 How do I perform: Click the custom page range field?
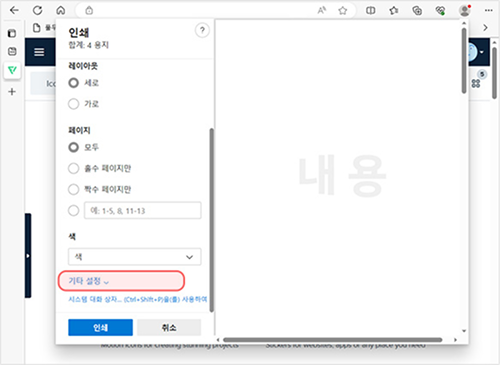point(143,210)
